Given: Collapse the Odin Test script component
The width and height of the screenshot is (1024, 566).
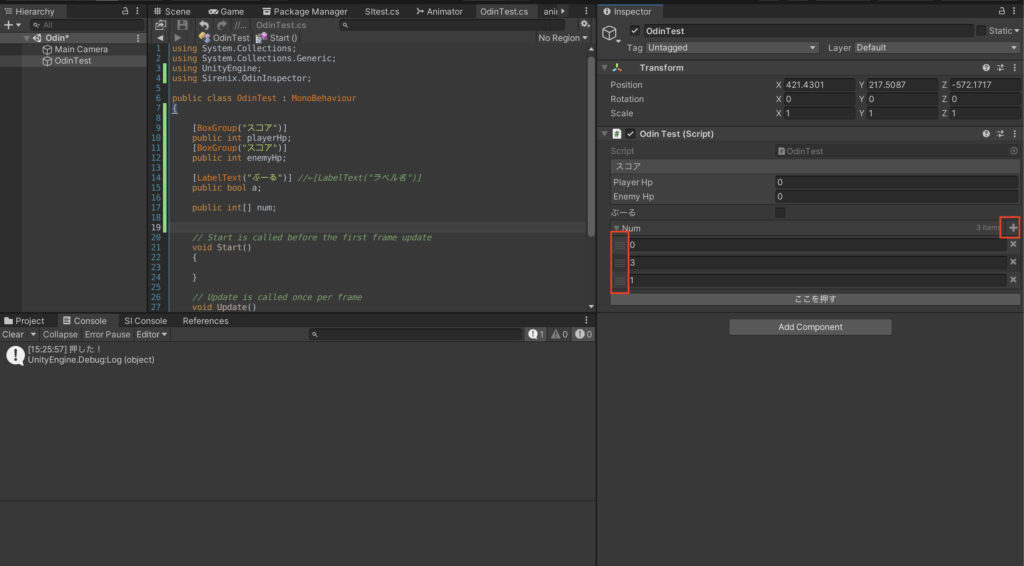Looking at the screenshot, I should [x=605, y=133].
